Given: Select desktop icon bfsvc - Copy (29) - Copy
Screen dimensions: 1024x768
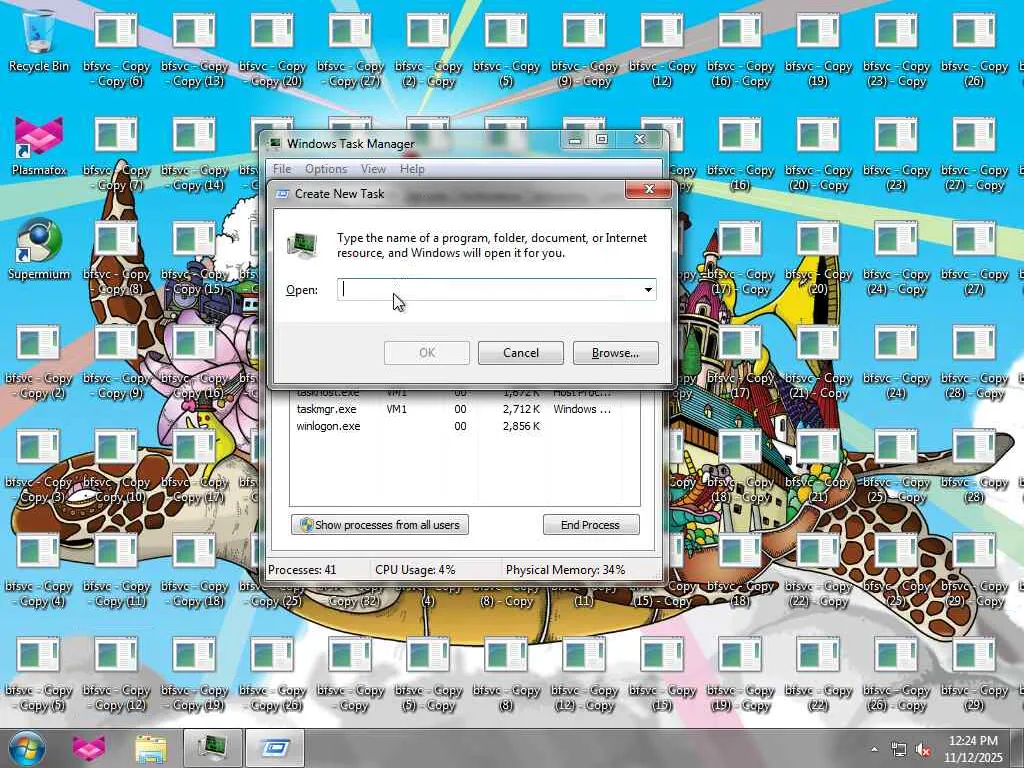Looking at the screenshot, I should [x=974, y=570].
